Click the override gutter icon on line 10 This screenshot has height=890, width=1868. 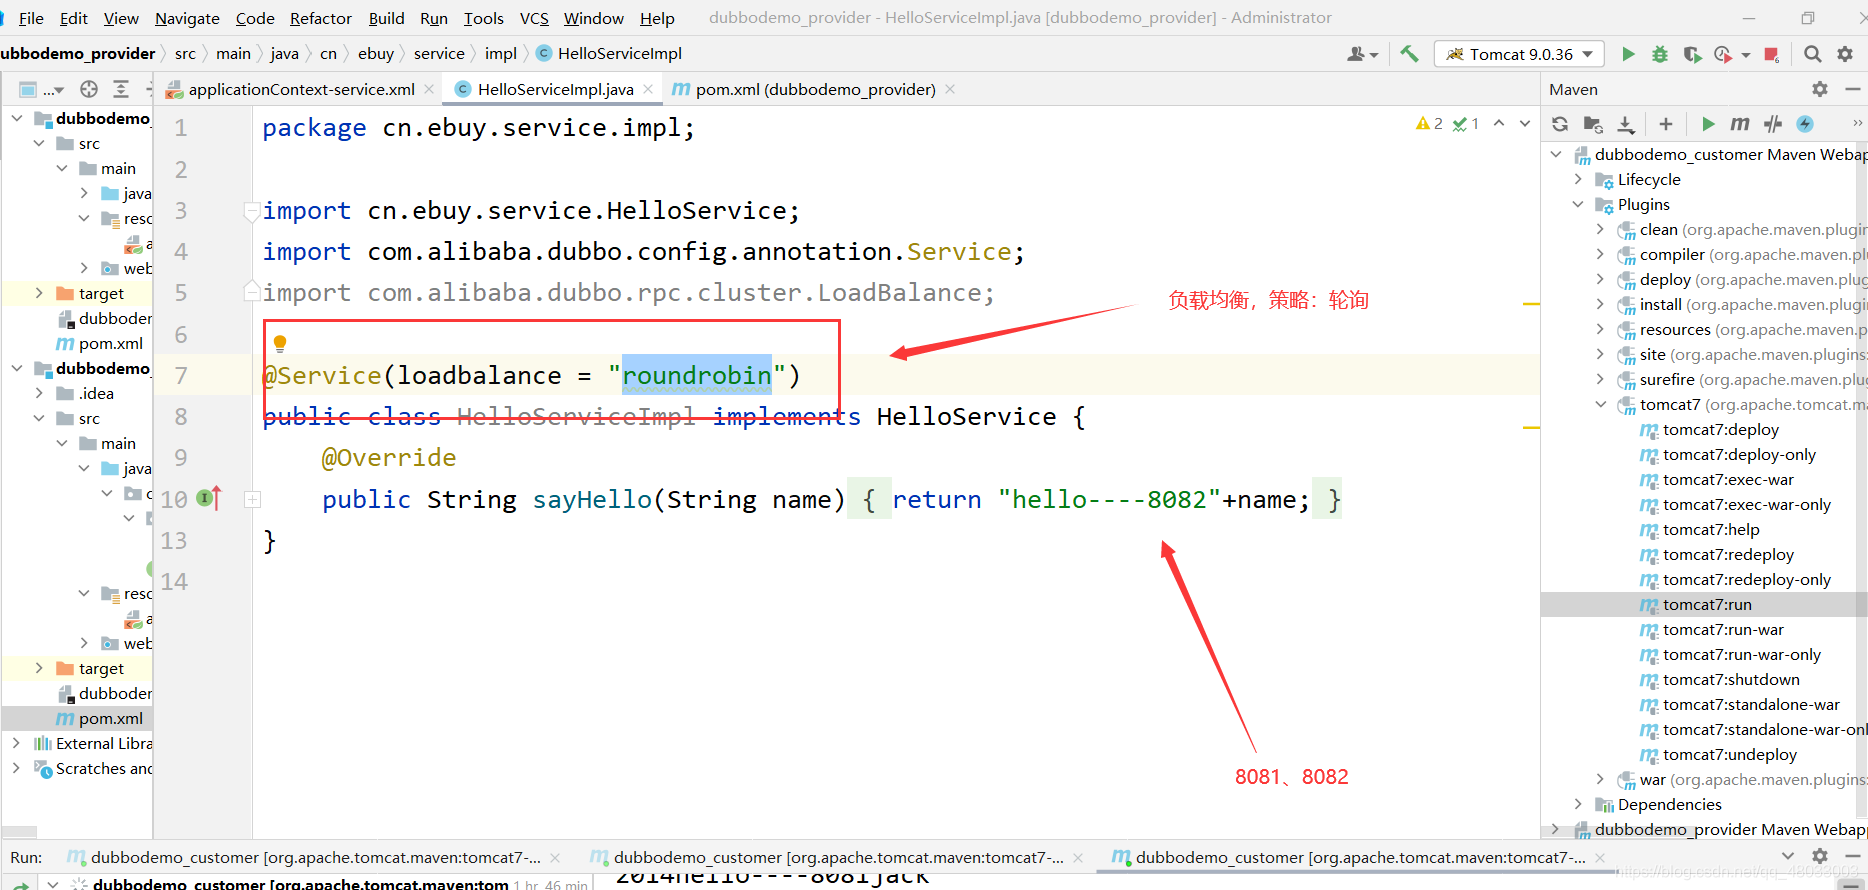coord(210,498)
